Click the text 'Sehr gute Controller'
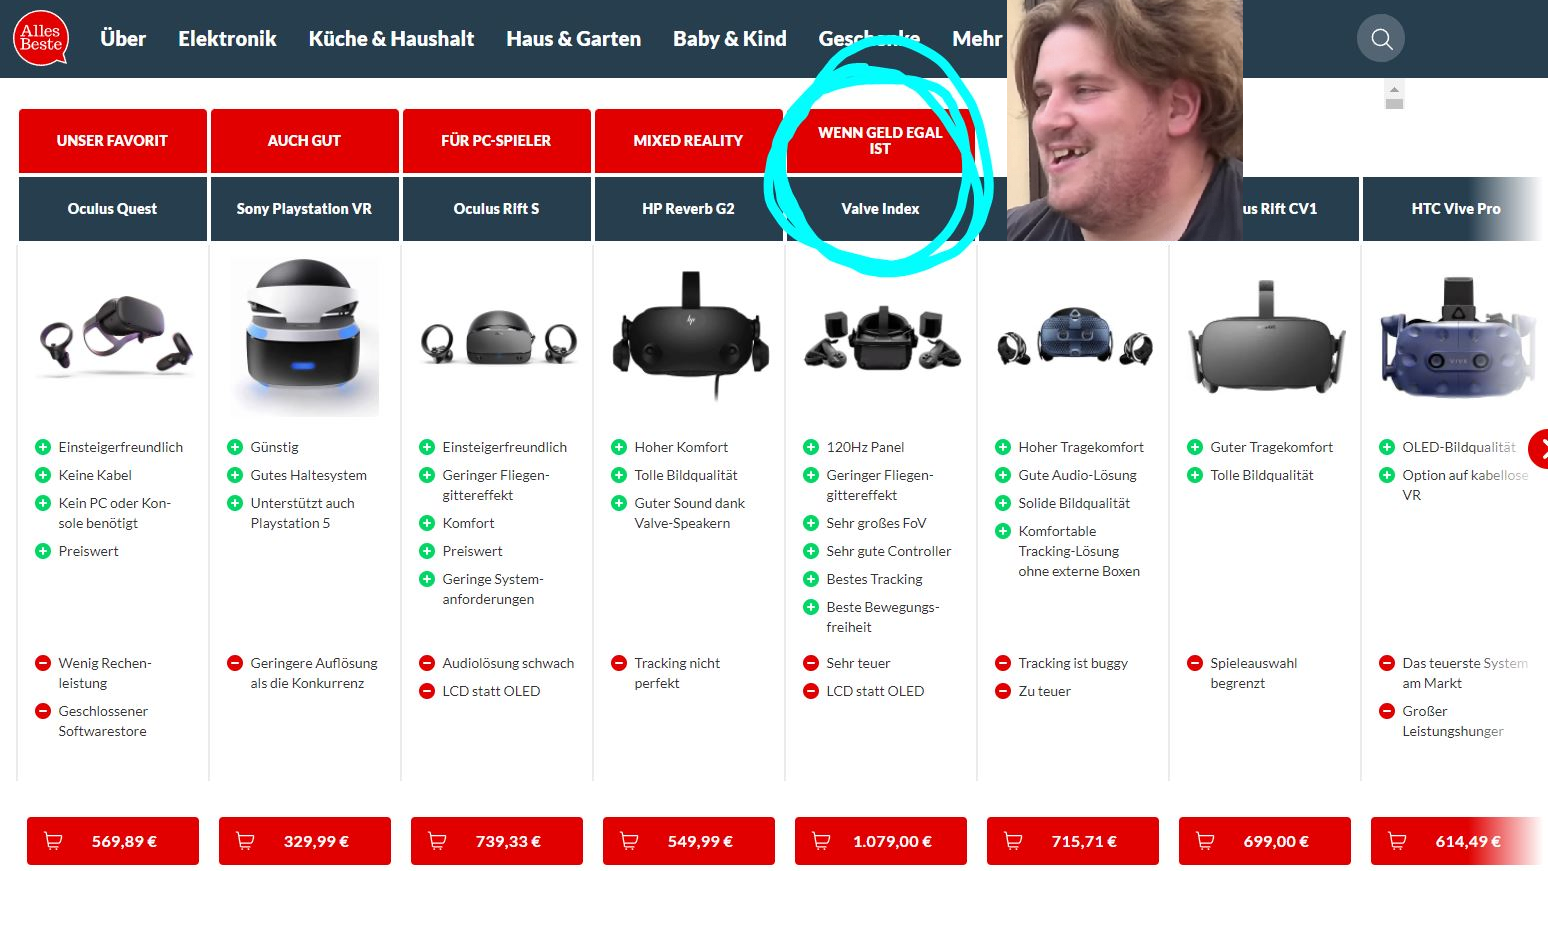 click(889, 551)
